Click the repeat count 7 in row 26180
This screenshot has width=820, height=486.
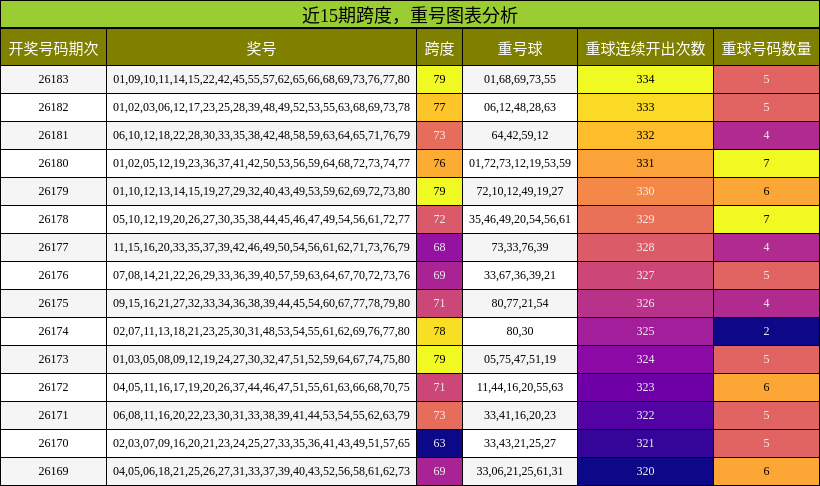click(767, 163)
